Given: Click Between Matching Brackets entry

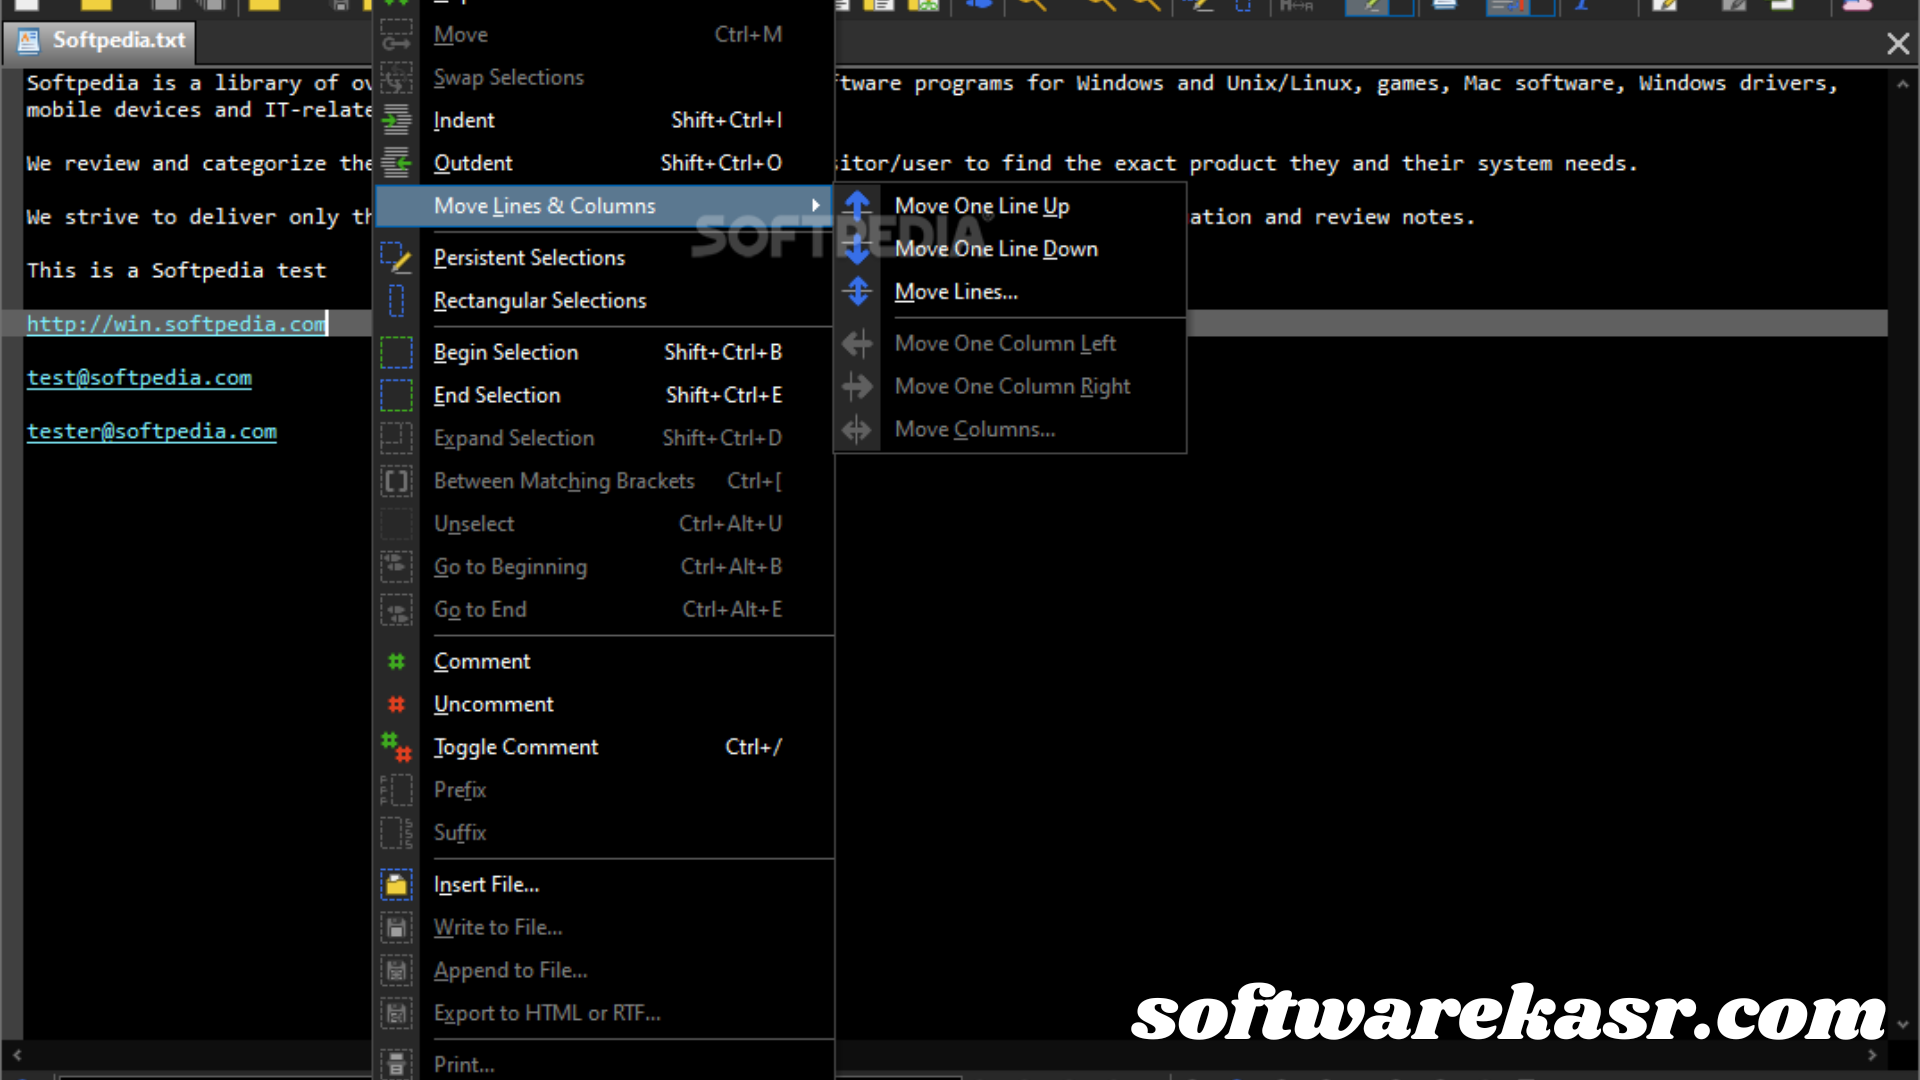Looking at the screenshot, I should [x=604, y=482].
